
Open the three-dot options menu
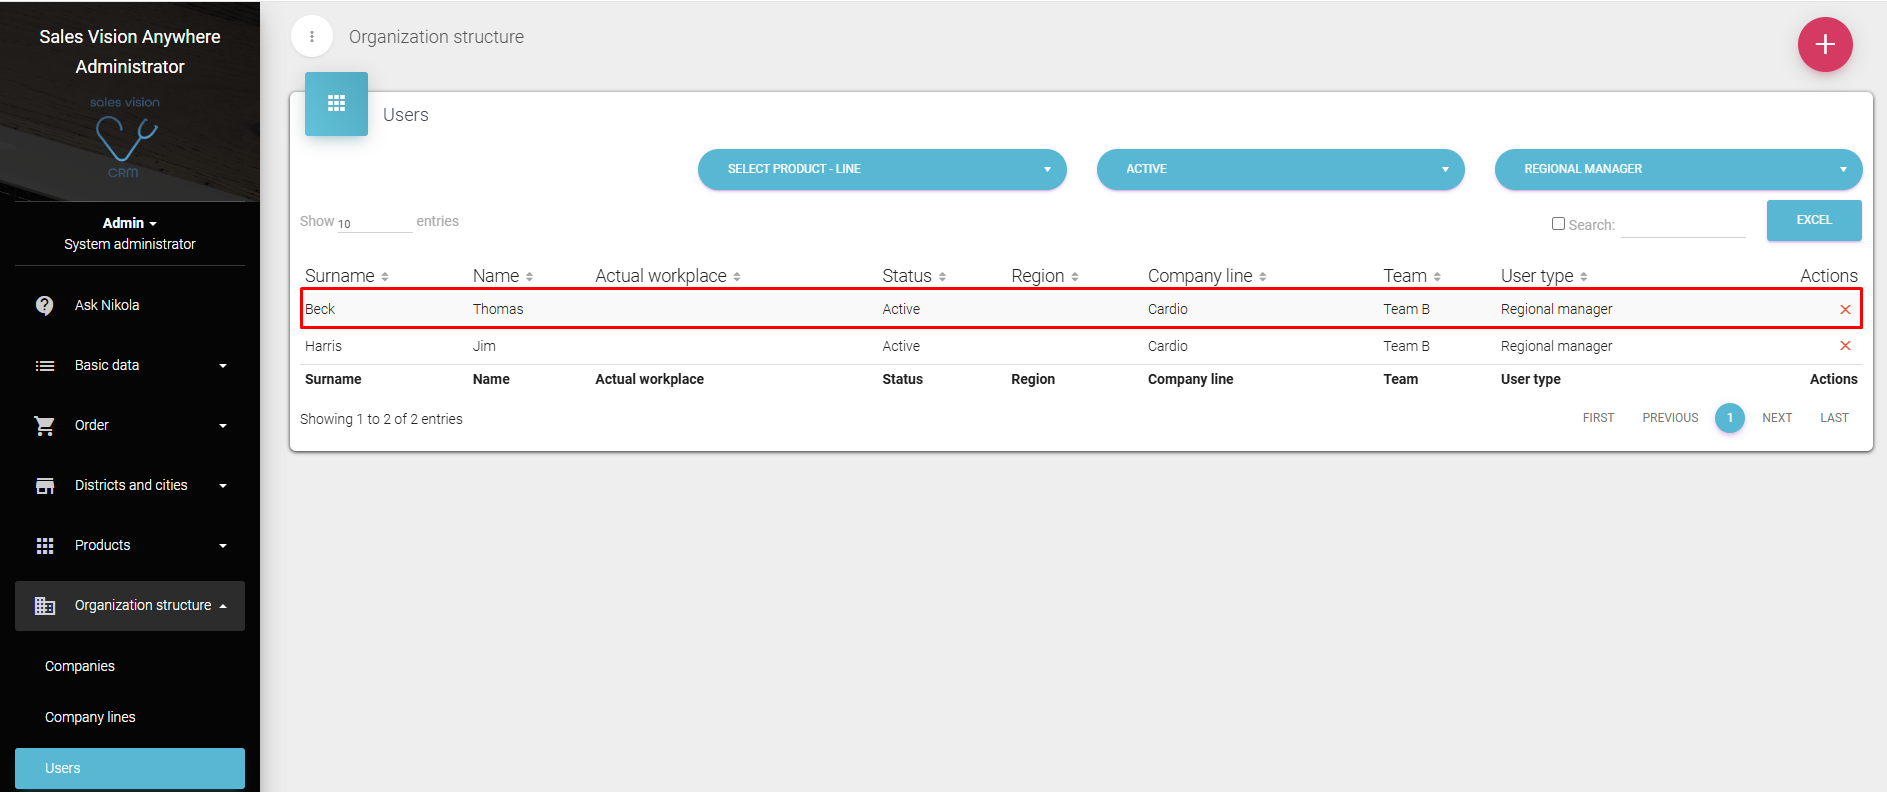coord(312,37)
